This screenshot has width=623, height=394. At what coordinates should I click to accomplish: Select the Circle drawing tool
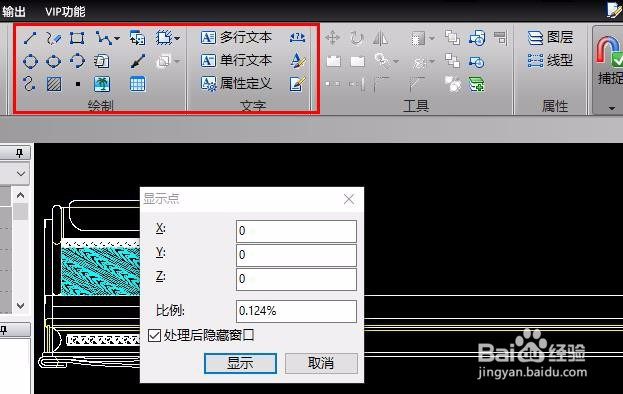30,62
